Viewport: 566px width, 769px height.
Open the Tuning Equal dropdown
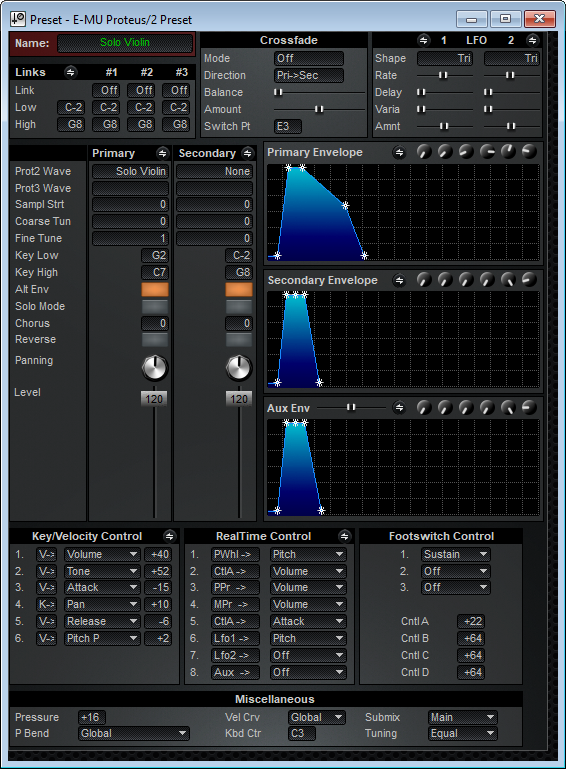click(463, 733)
